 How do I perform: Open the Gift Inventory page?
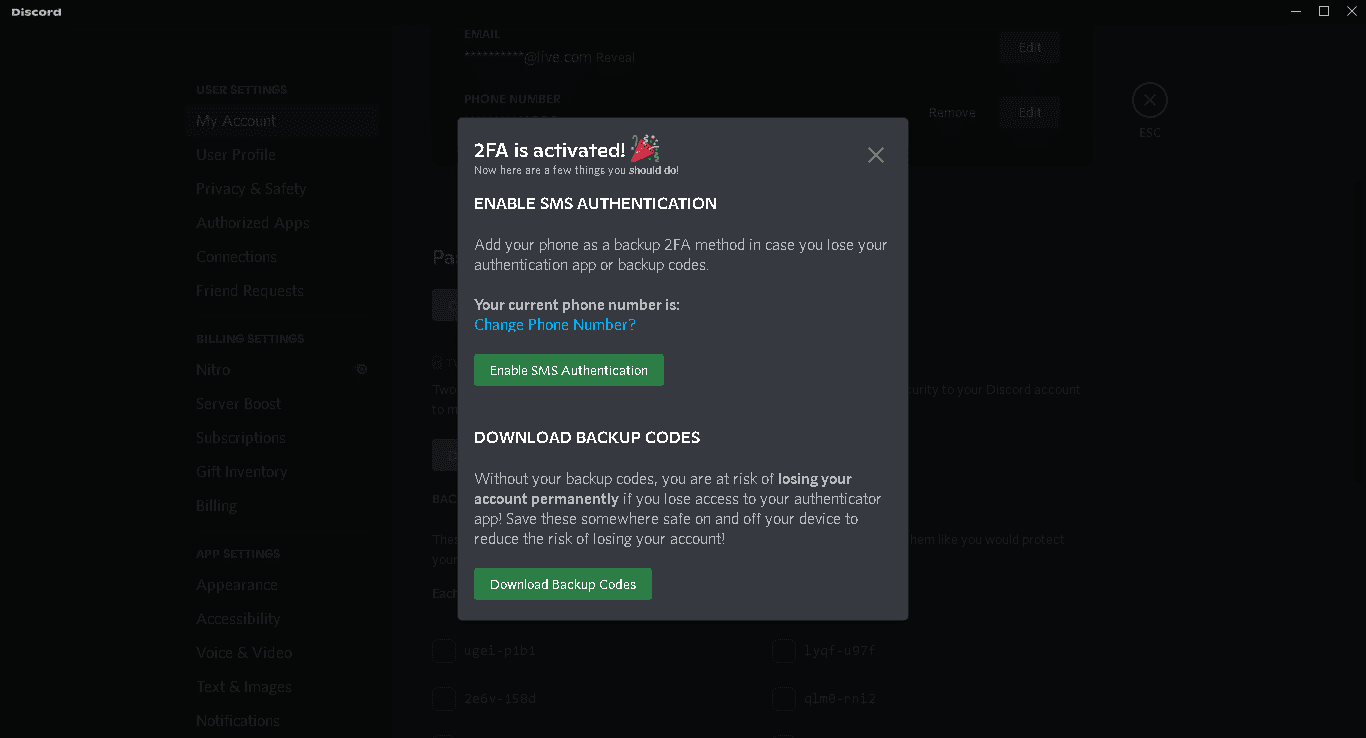[242, 472]
